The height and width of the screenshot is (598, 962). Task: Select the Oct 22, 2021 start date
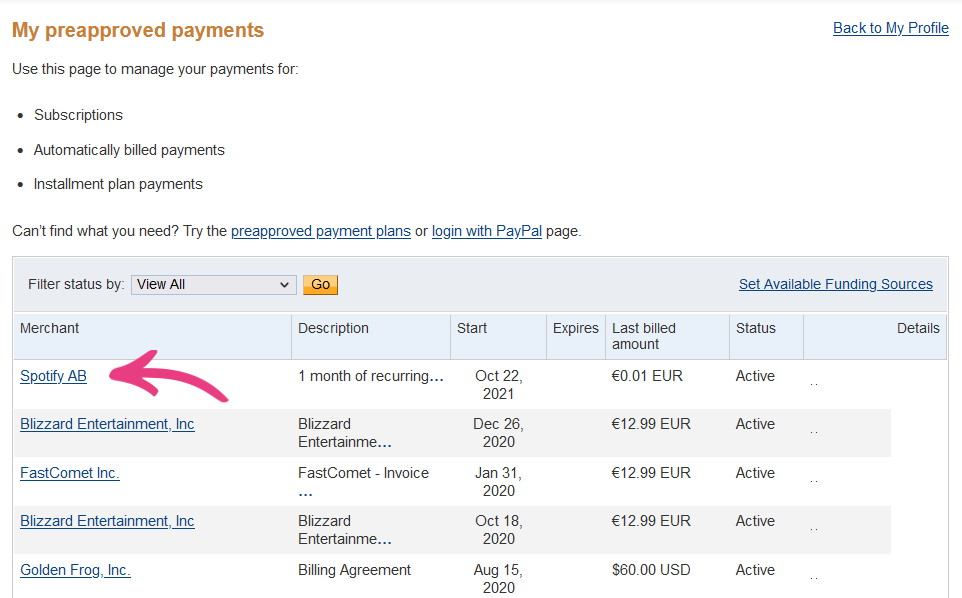tap(499, 385)
